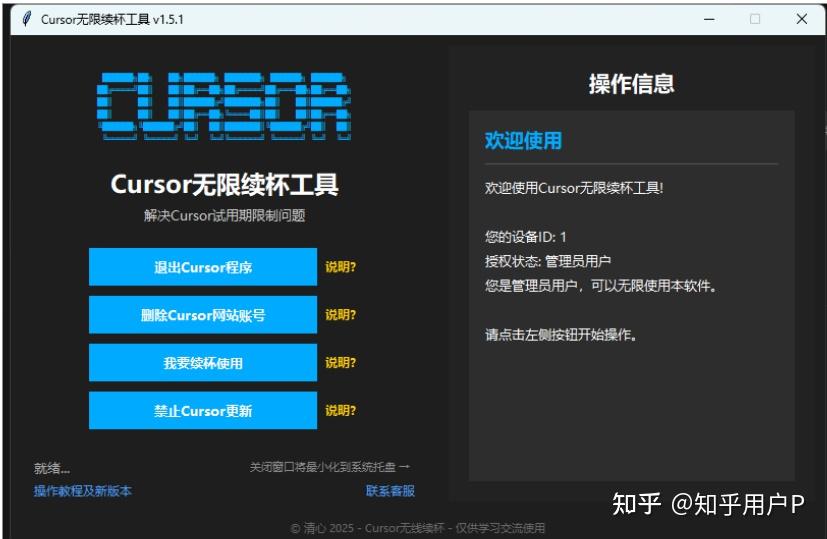Click the 退出Cursor程序 button
This screenshot has width=827, height=539.
203,267
